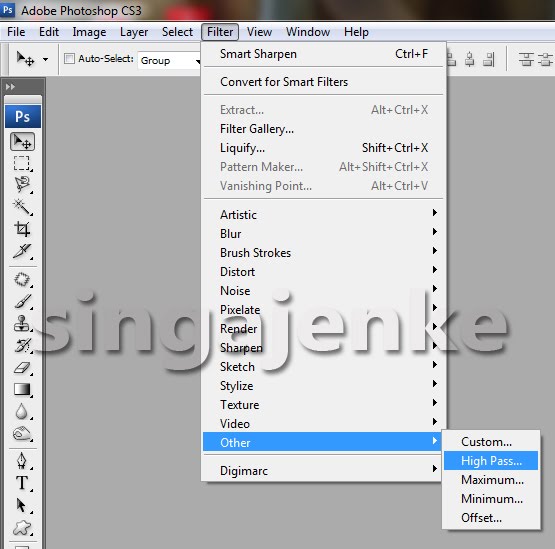
Task: Collapse toolbox with double-arrow button
Action: [x=10, y=87]
